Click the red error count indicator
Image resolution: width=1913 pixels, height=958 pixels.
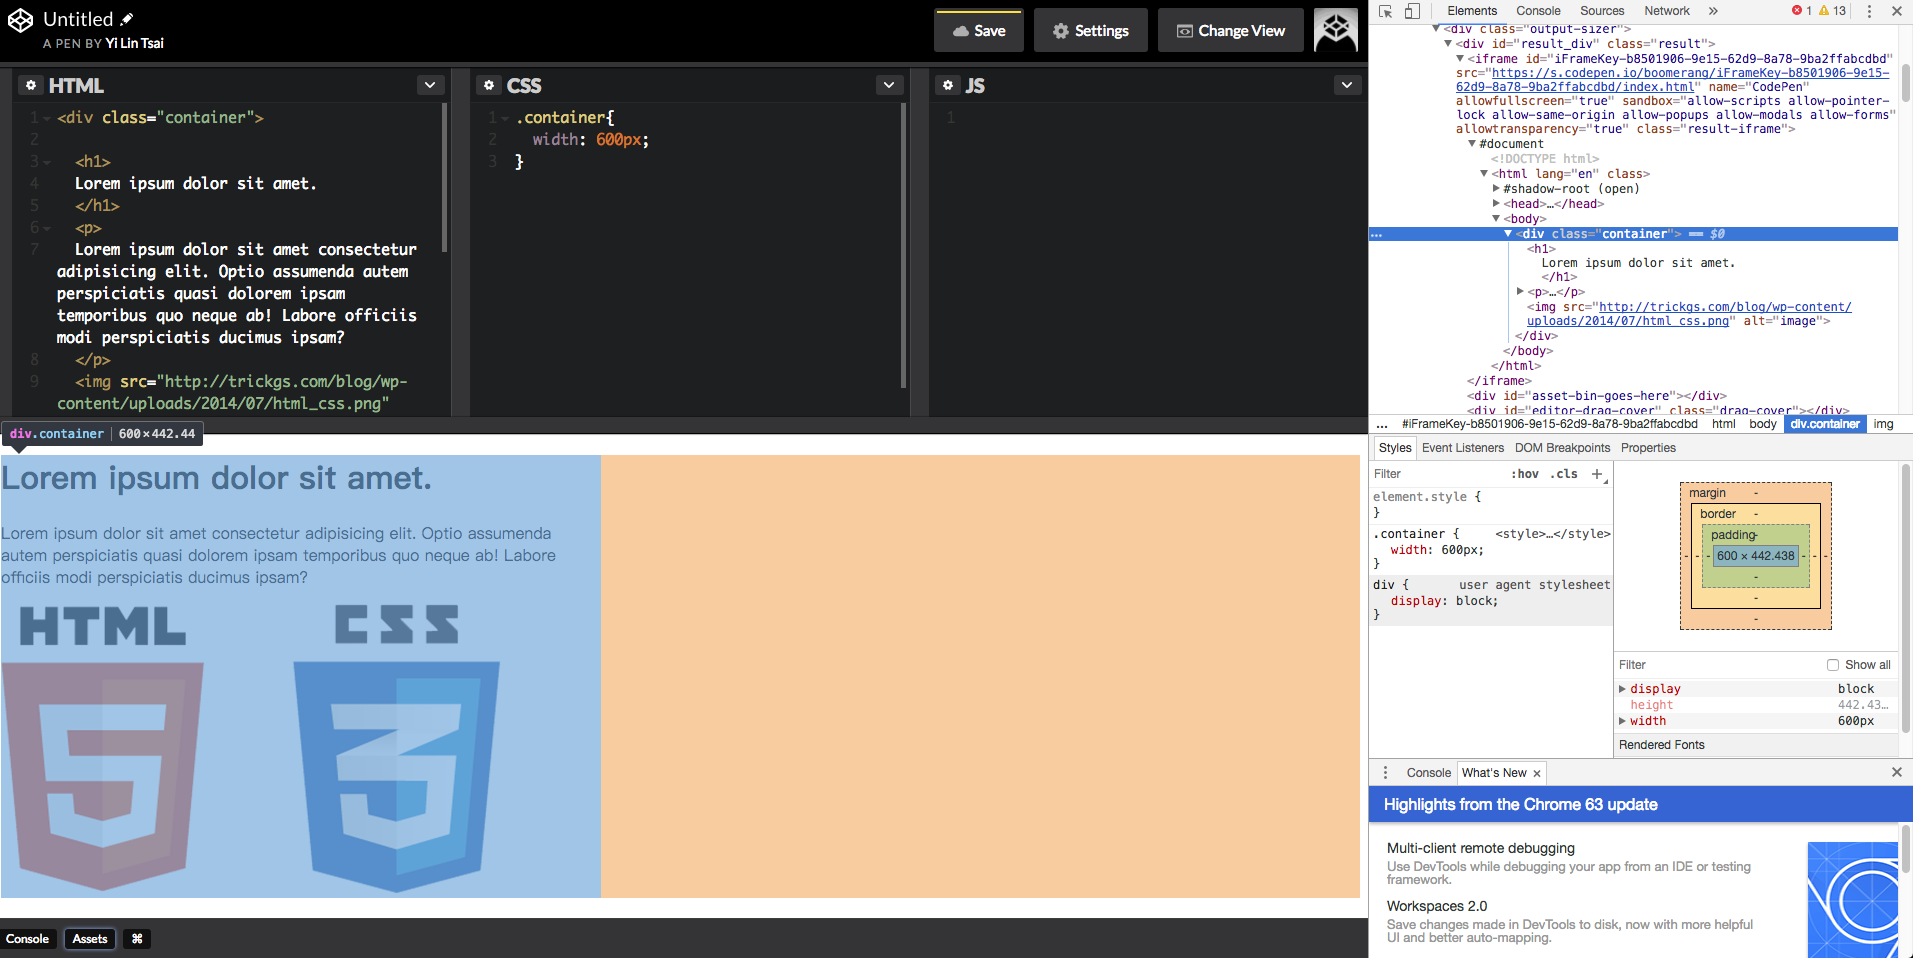click(x=1802, y=11)
